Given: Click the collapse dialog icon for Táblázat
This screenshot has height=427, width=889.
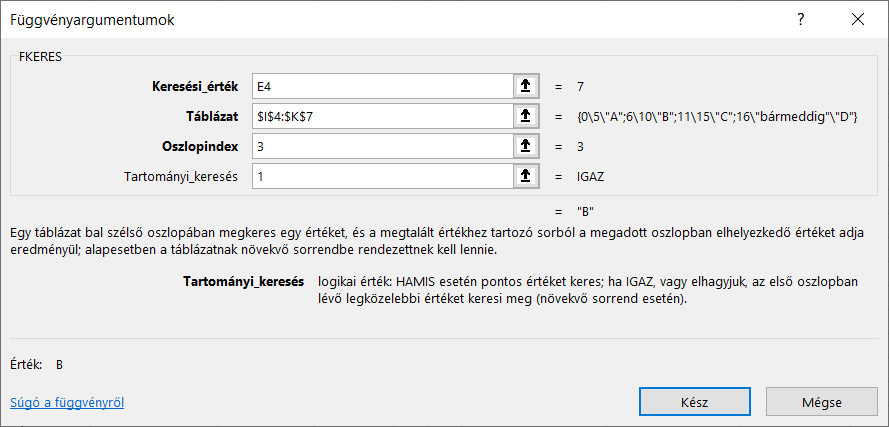Looking at the screenshot, I should tap(525, 116).
